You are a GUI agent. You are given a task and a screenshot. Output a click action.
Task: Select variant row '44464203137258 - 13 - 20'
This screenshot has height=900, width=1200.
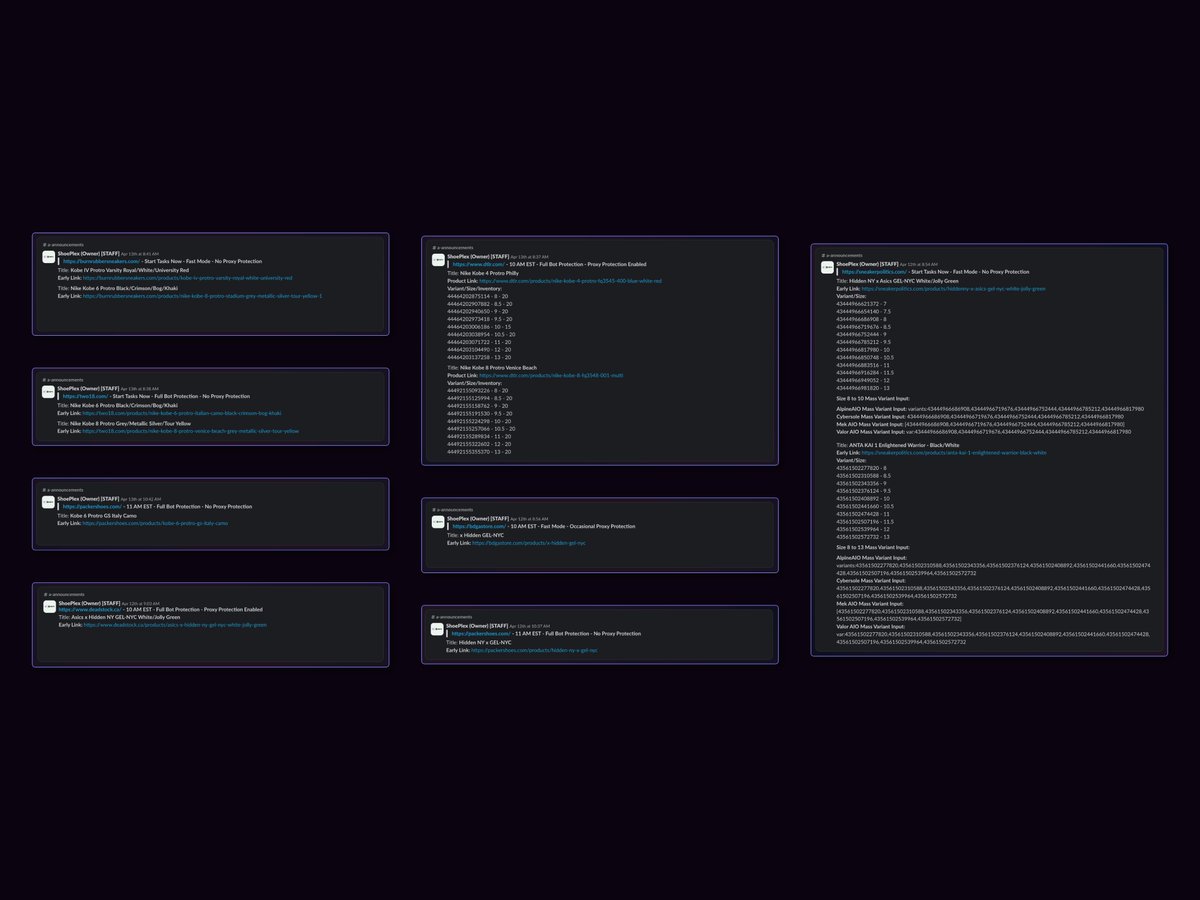coord(479,357)
